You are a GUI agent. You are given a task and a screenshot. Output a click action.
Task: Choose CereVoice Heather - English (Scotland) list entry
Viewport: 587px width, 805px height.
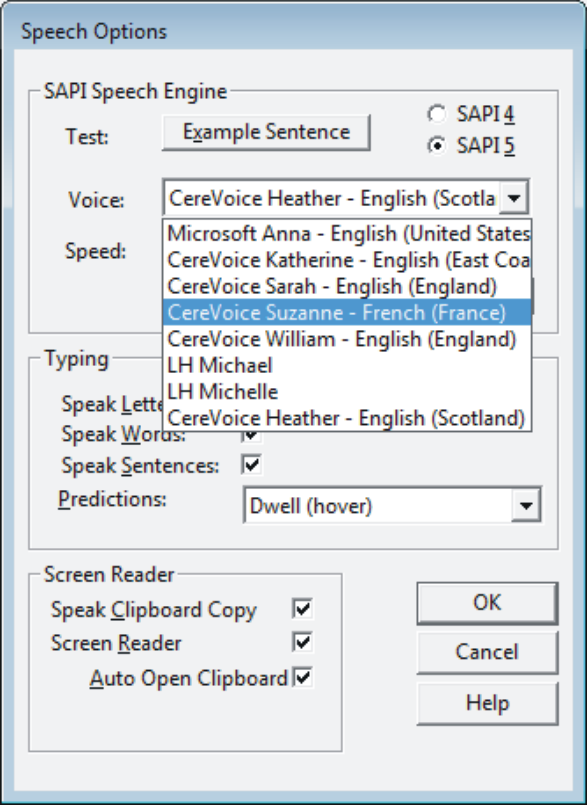347,417
